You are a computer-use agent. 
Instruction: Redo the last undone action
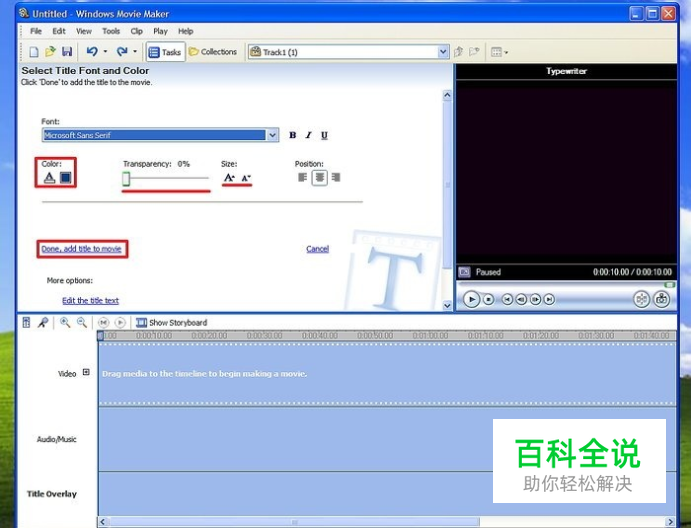[122, 52]
